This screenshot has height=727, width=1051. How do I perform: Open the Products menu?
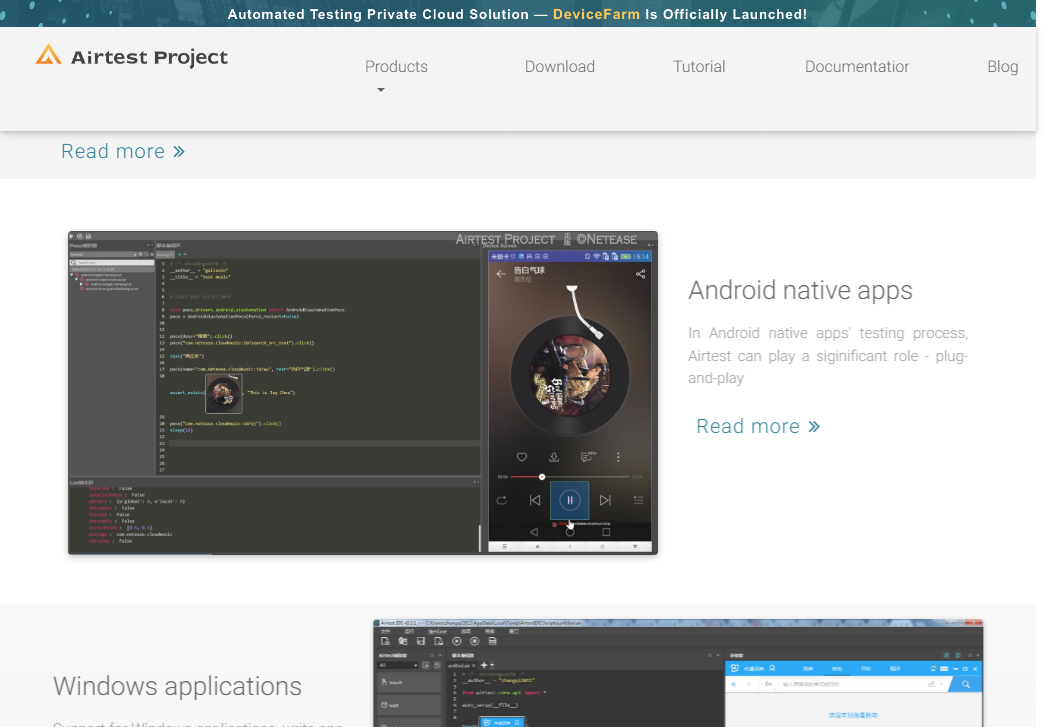click(x=396, y=66)
